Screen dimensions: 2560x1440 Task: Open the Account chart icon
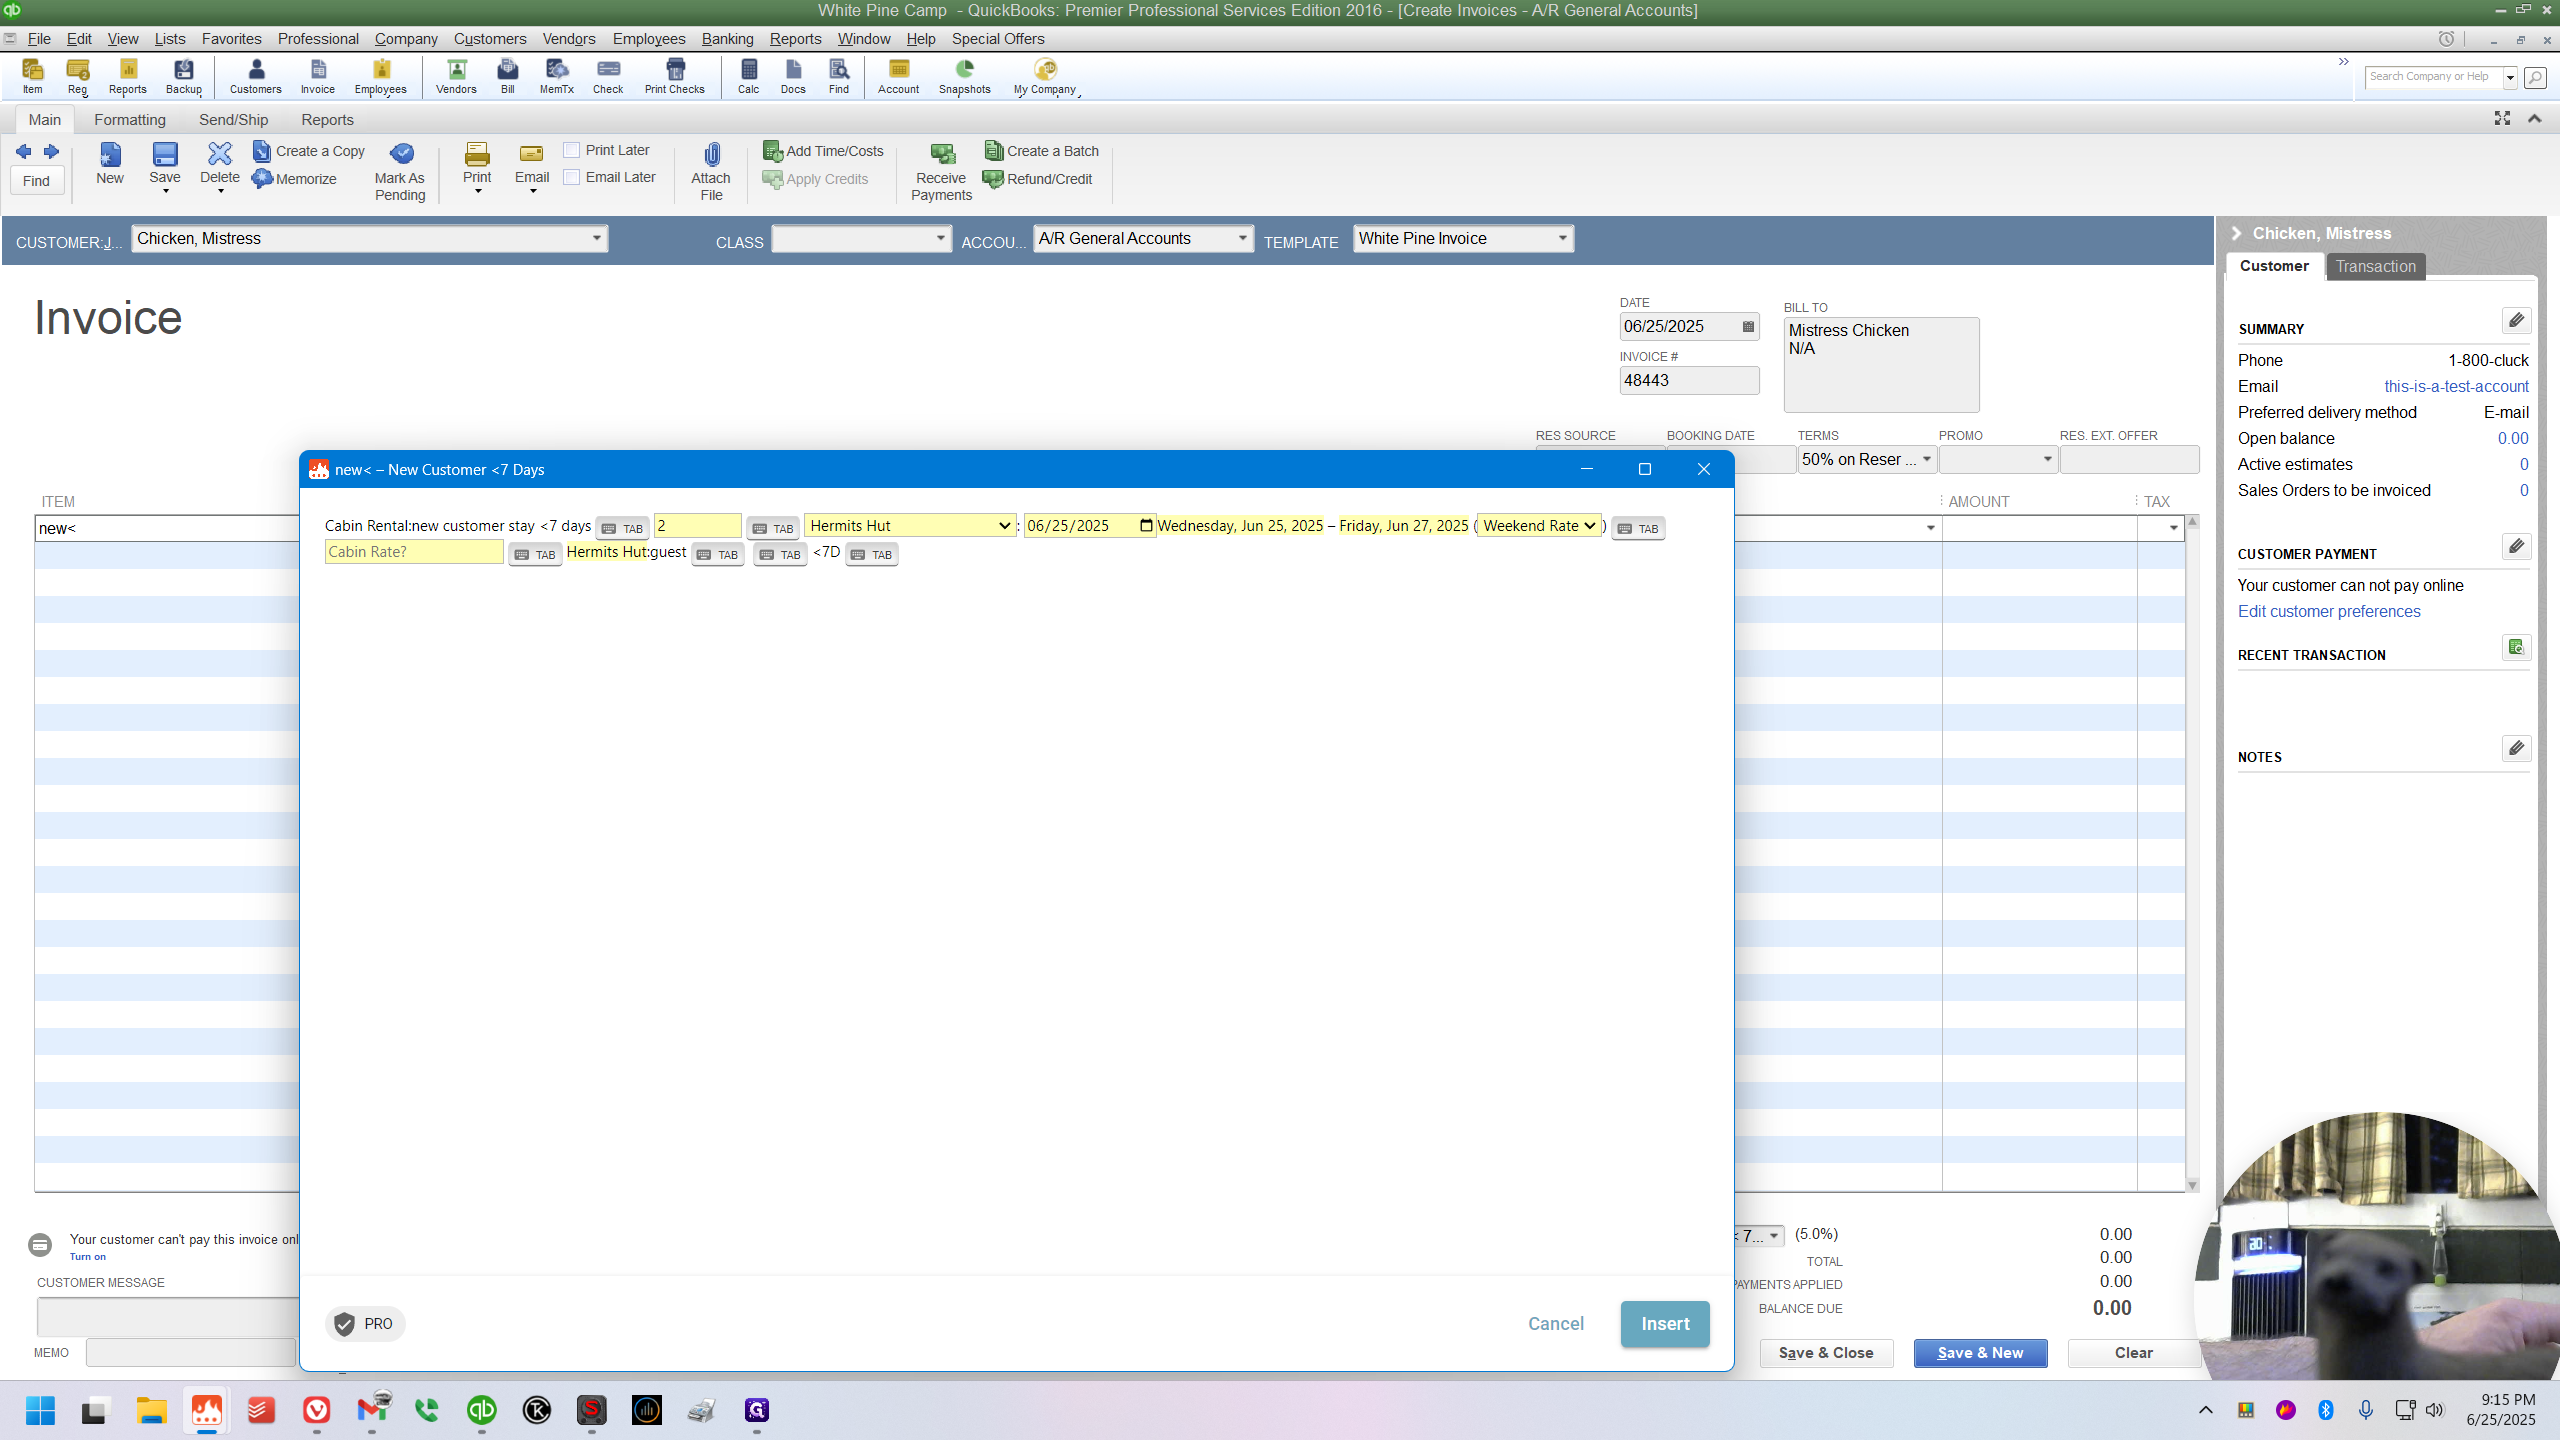coord(899,76)
